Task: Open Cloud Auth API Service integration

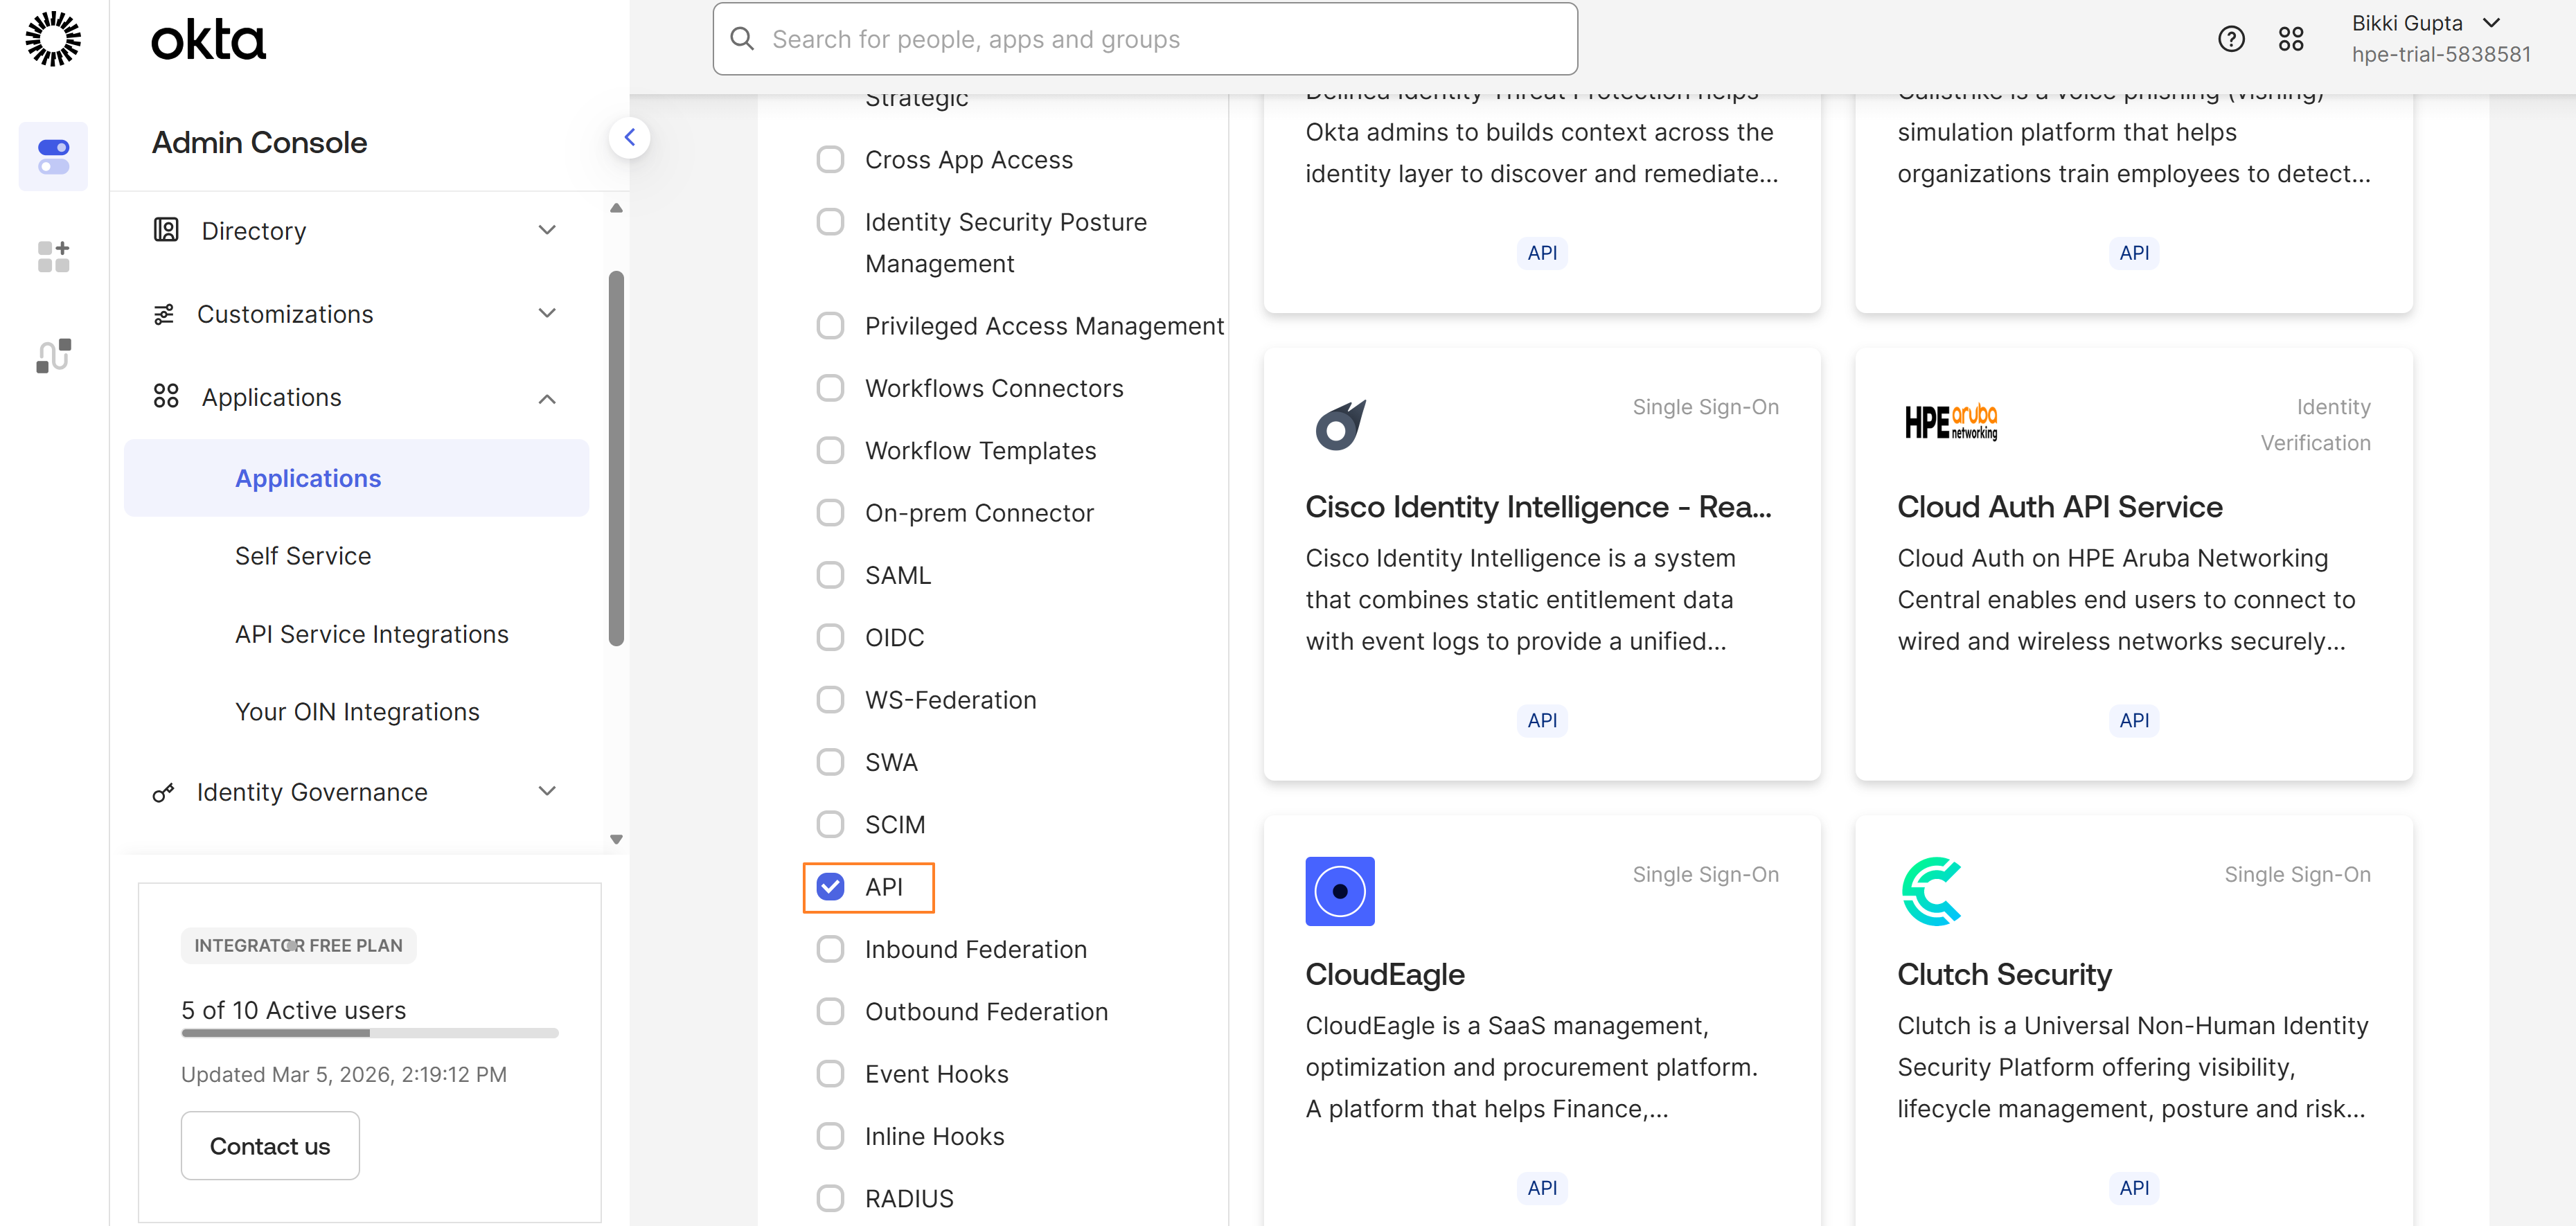Action: pos(2060,507)
